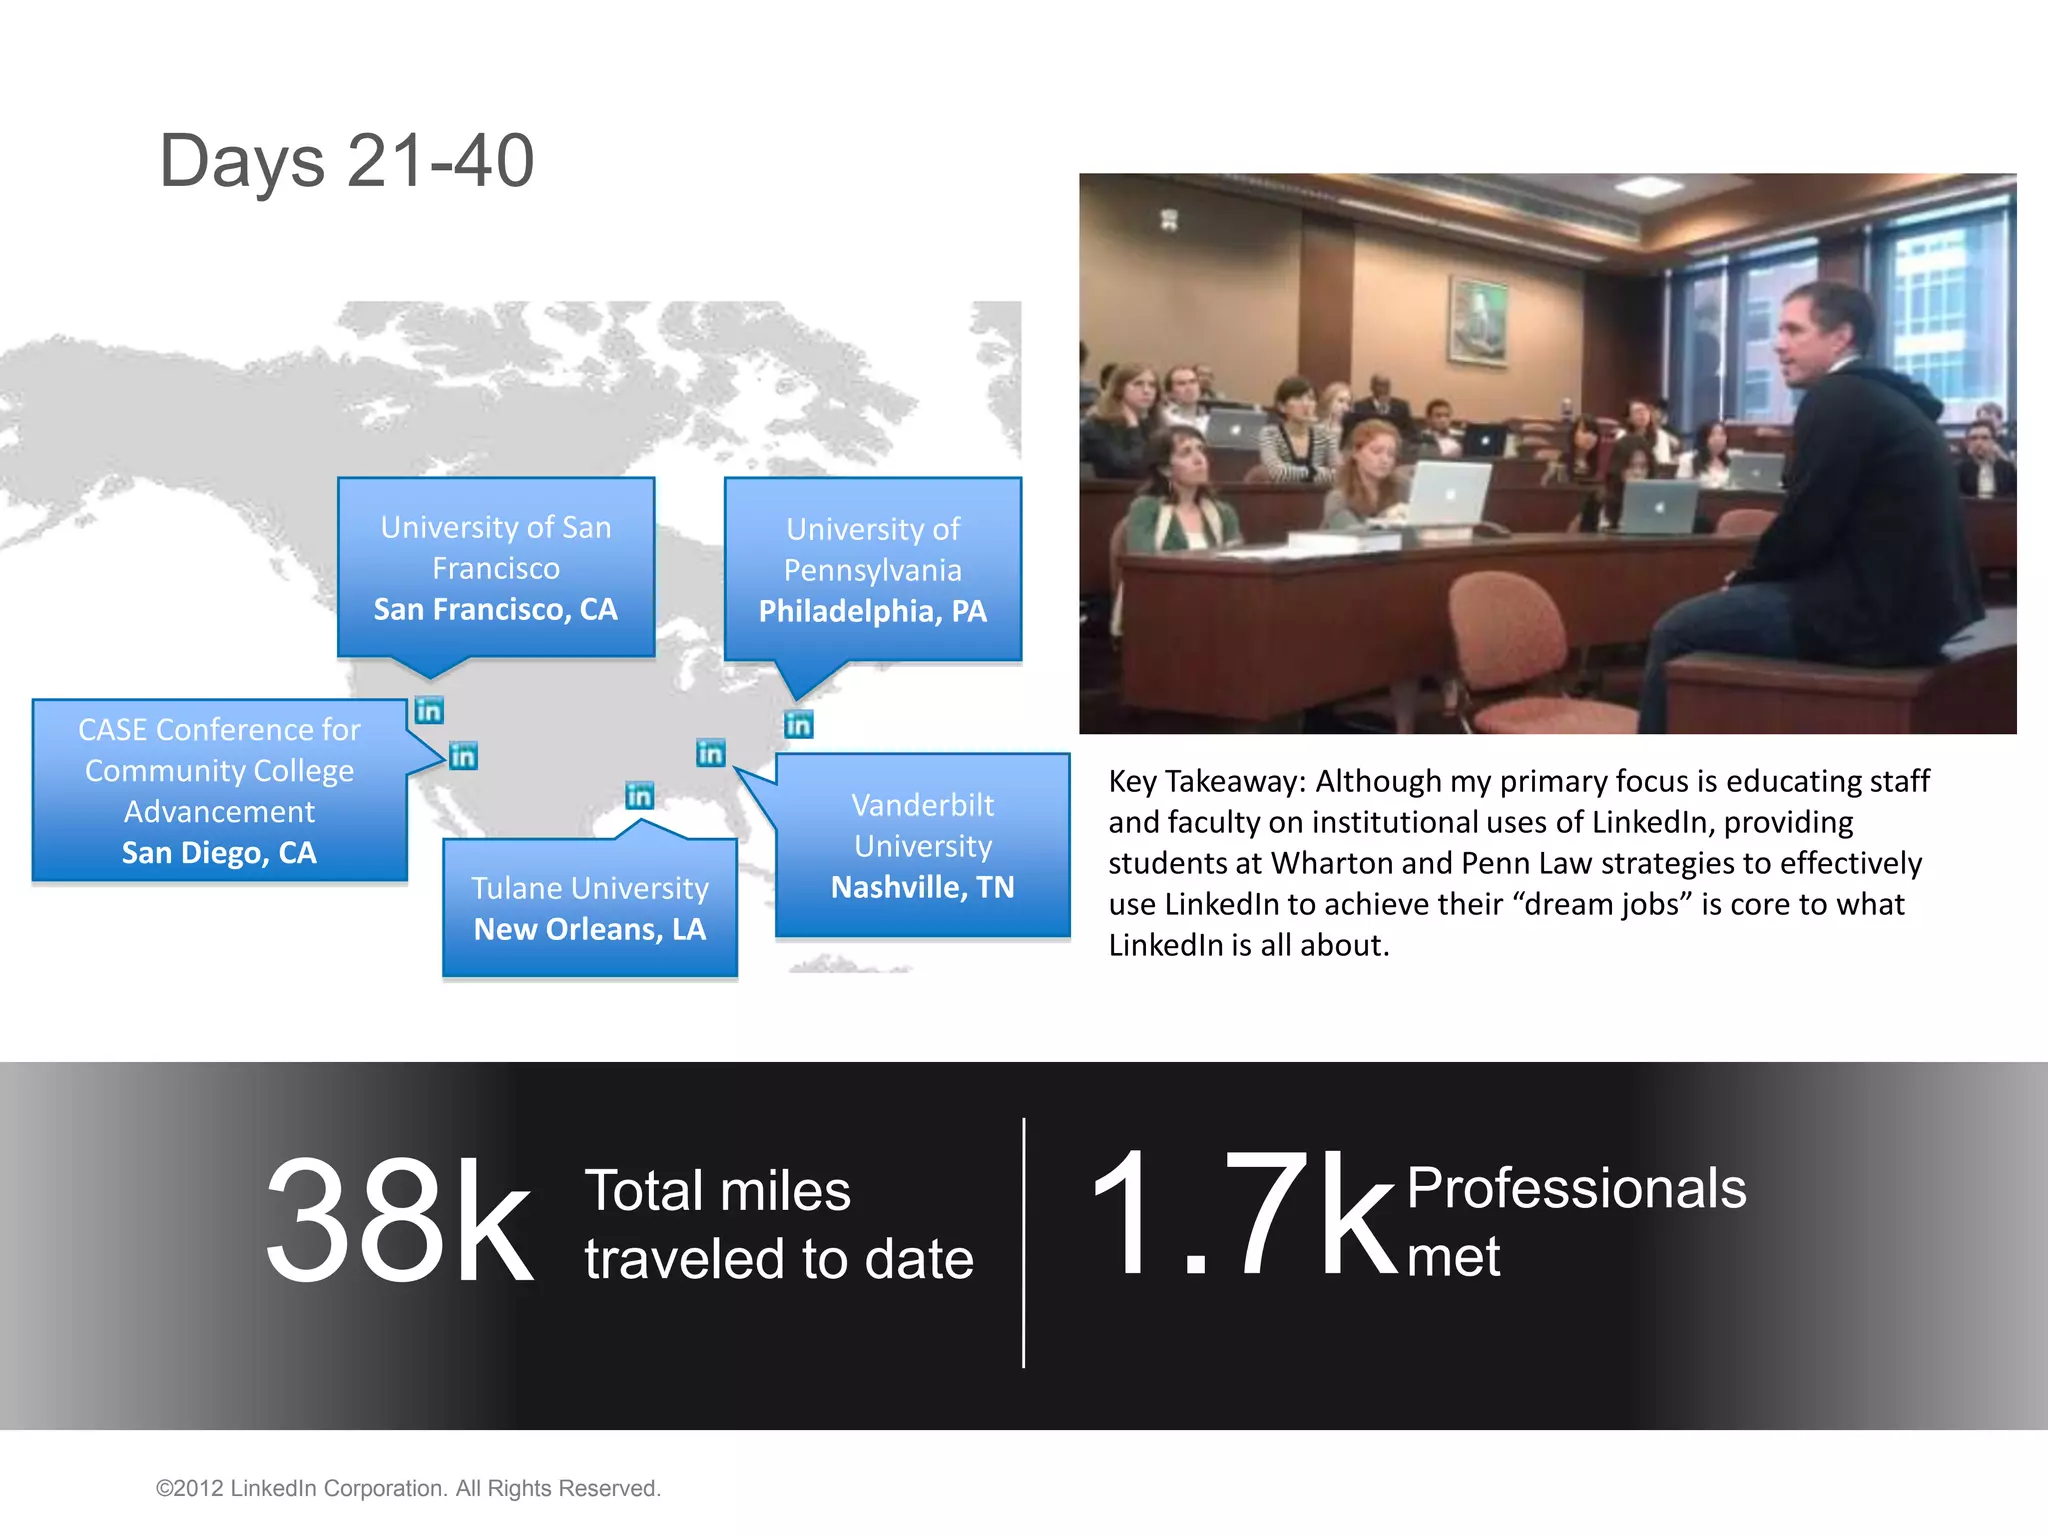Select the CASE Conference San Diego callout
Image resolution: width=2048 pixels, height=1536 pixels.
pyautogui.click(x=219, y=790)
